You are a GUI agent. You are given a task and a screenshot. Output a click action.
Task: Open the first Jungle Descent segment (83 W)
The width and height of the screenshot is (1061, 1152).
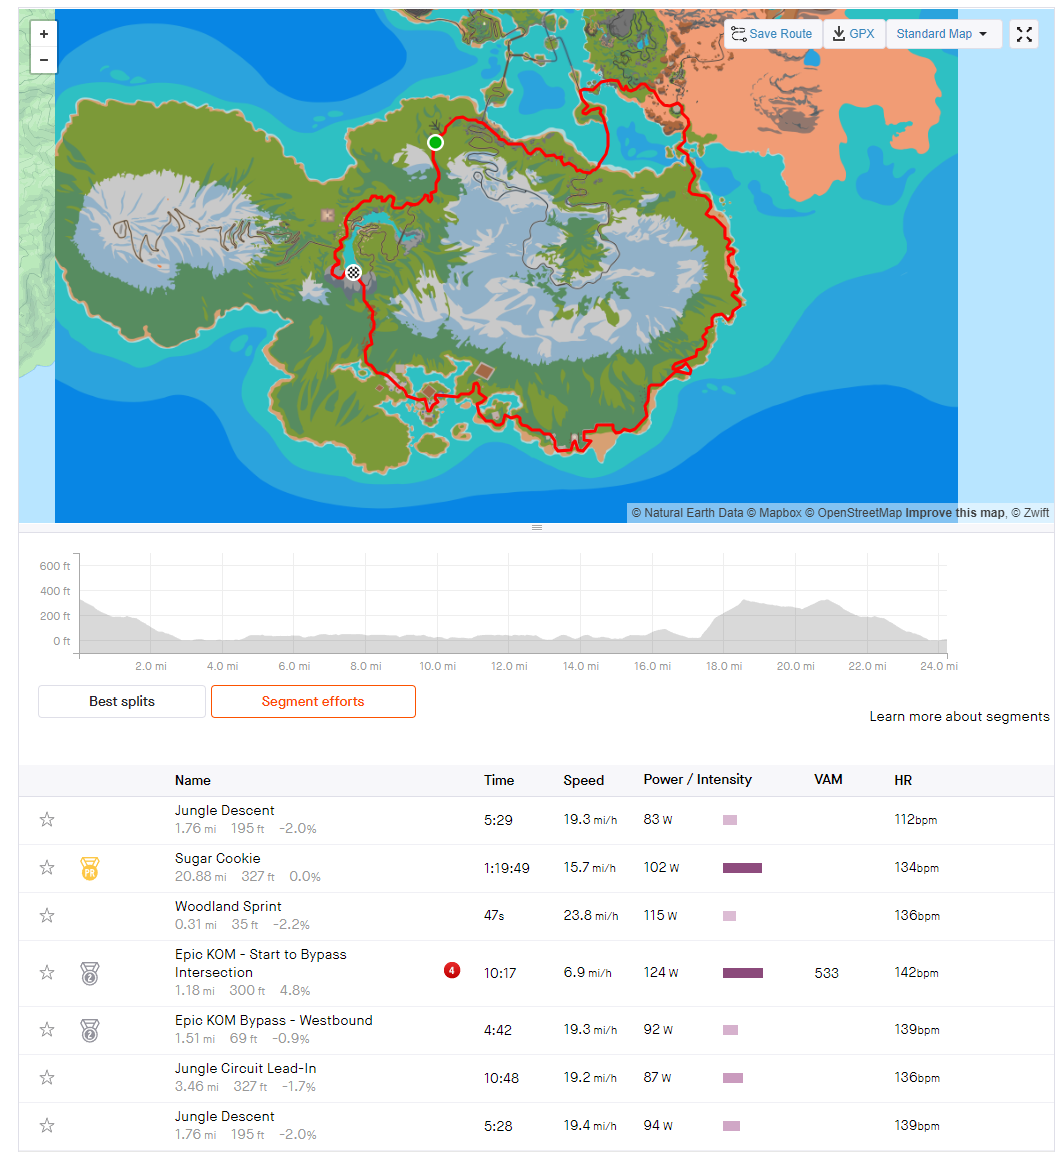pos(224,810)
